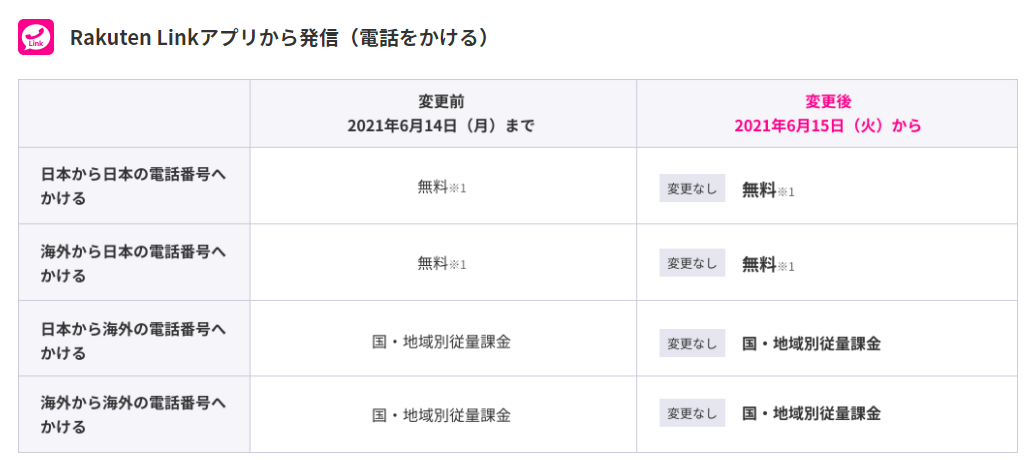This screenshot has height=460, width=1025.
Task: Select the 変更前 2021年6月14日 column header
Action: click(x=443, y=114)
